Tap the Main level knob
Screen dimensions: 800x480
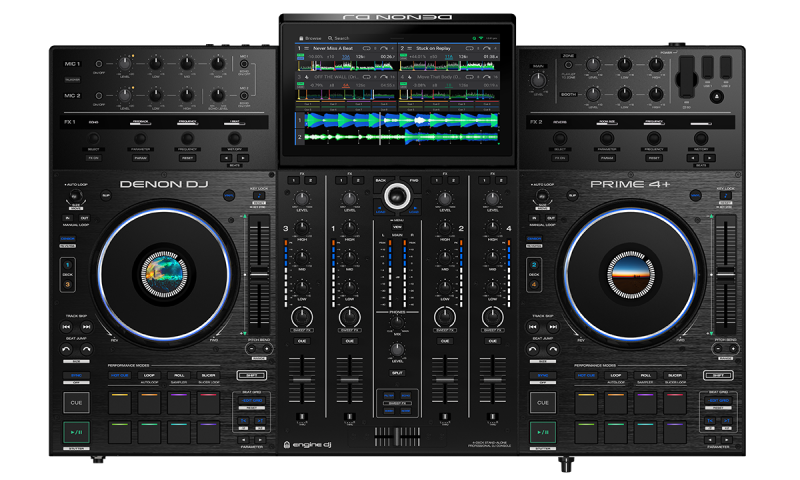(538, 80)
